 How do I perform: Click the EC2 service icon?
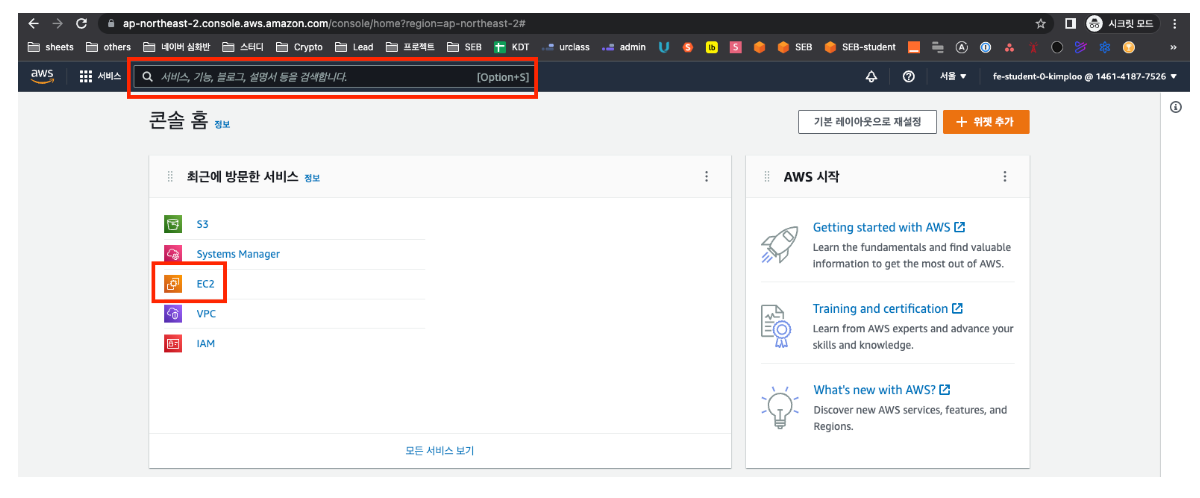click(173, 284)
